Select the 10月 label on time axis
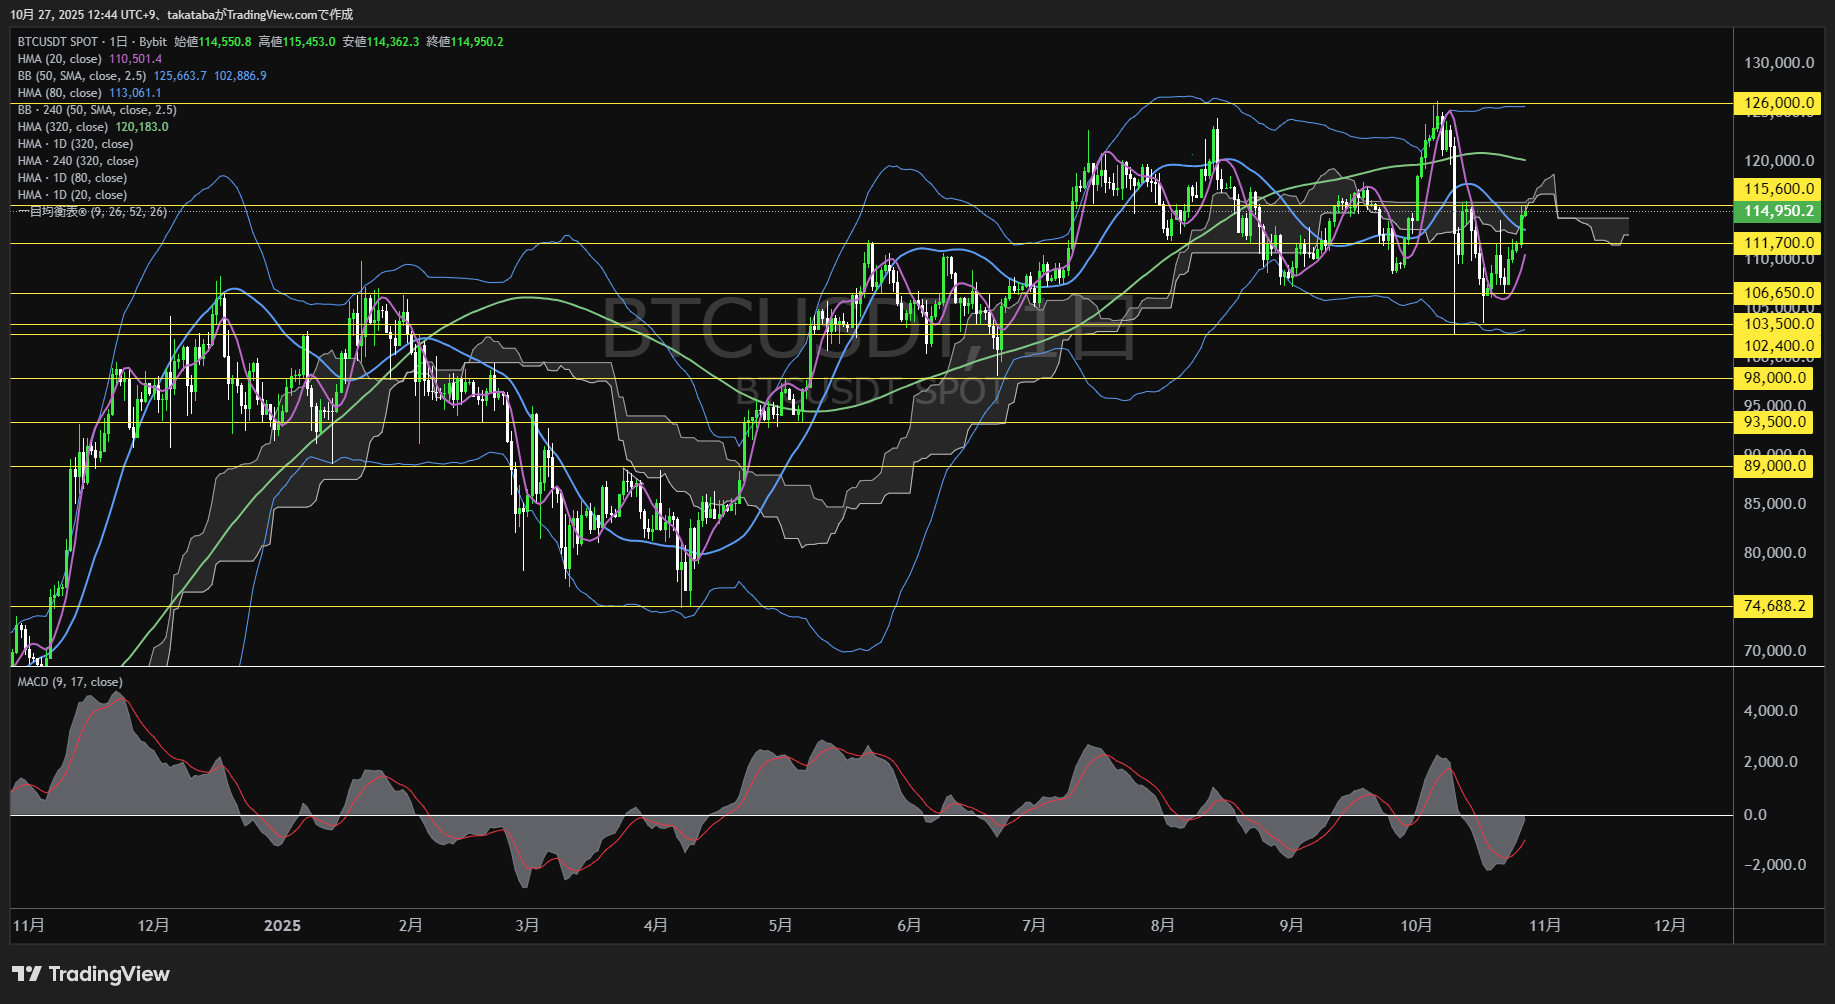This screenshot has height=1004, width=1835. click(x=1416, y=926)
